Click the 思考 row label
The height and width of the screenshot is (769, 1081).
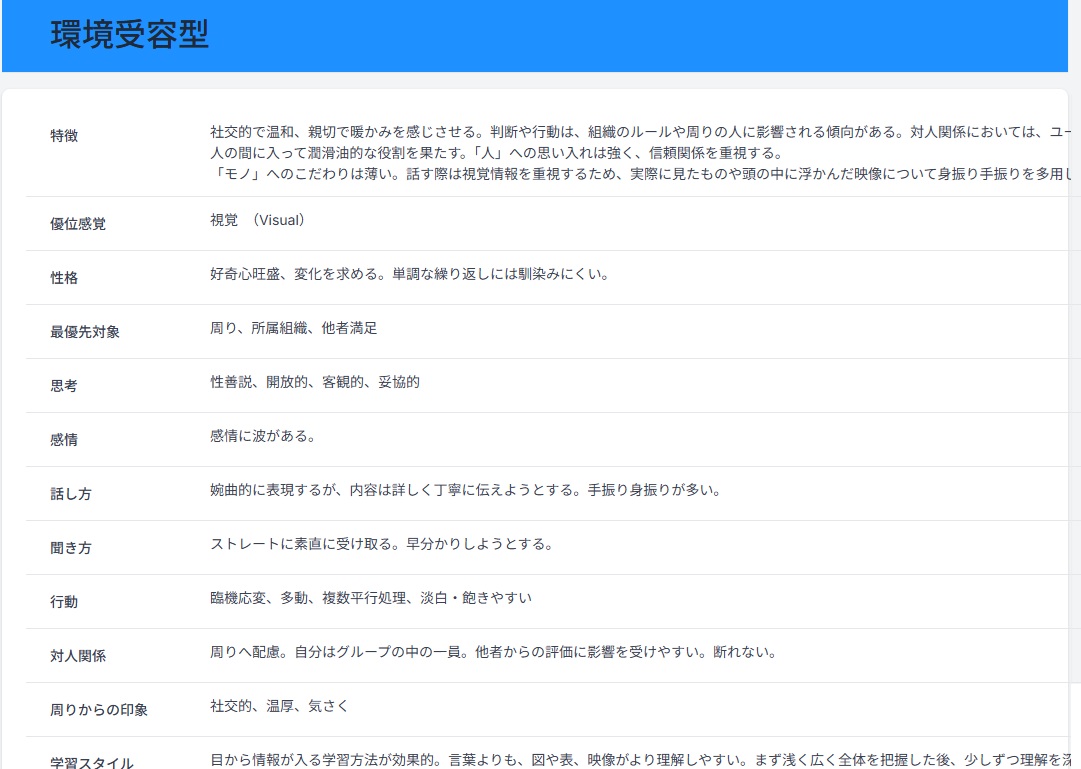pos(64,386)
